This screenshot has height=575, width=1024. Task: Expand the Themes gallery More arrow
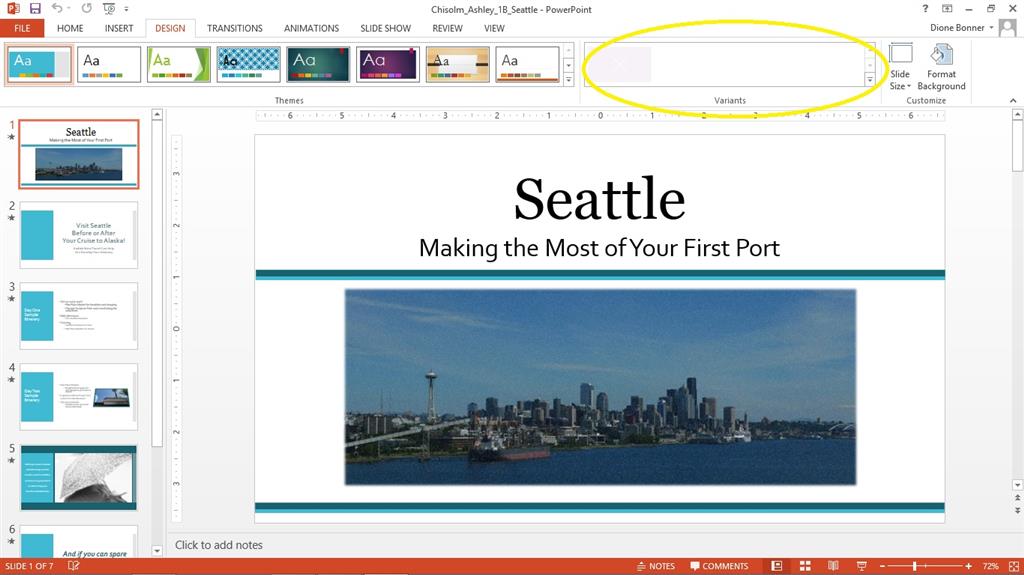[x=568, y=80]
